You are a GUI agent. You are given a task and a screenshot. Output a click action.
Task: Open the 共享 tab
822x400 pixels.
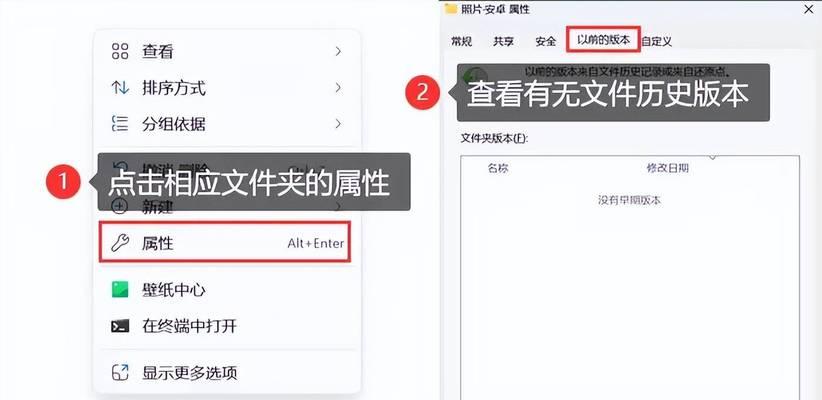click(x=504, y=41)
